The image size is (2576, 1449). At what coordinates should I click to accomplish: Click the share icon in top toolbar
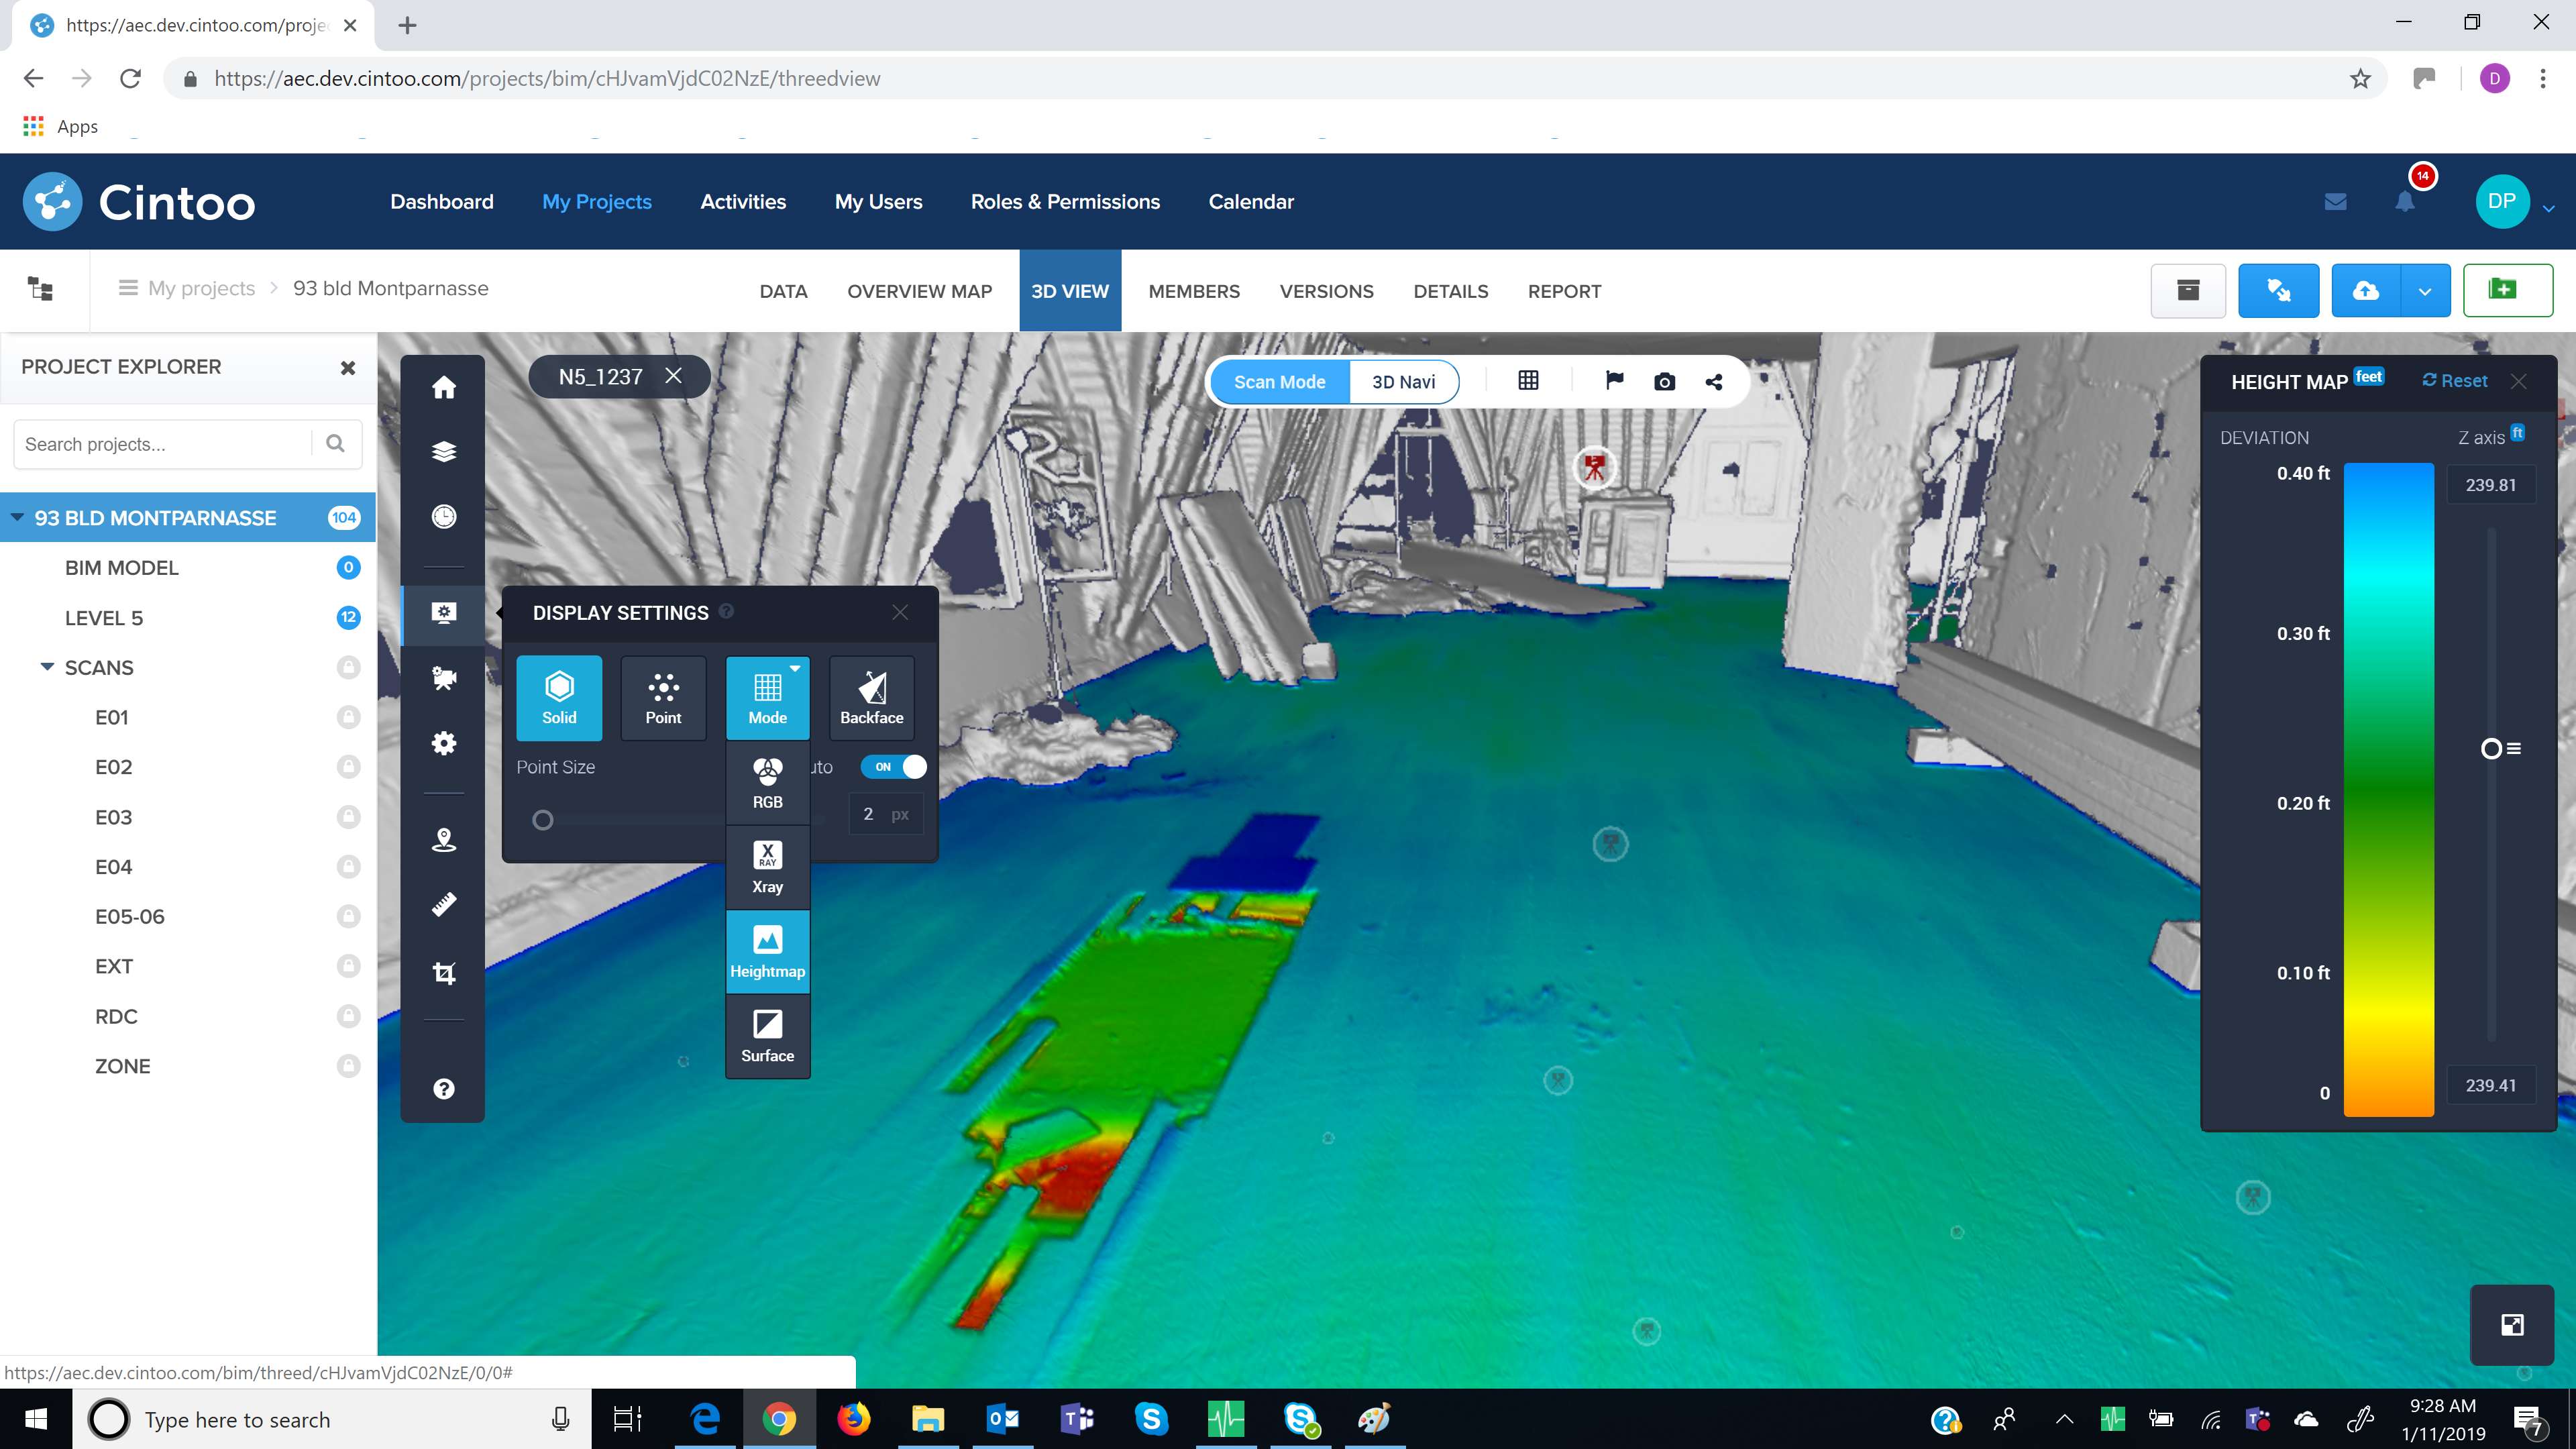click(x=1714, y=382)
